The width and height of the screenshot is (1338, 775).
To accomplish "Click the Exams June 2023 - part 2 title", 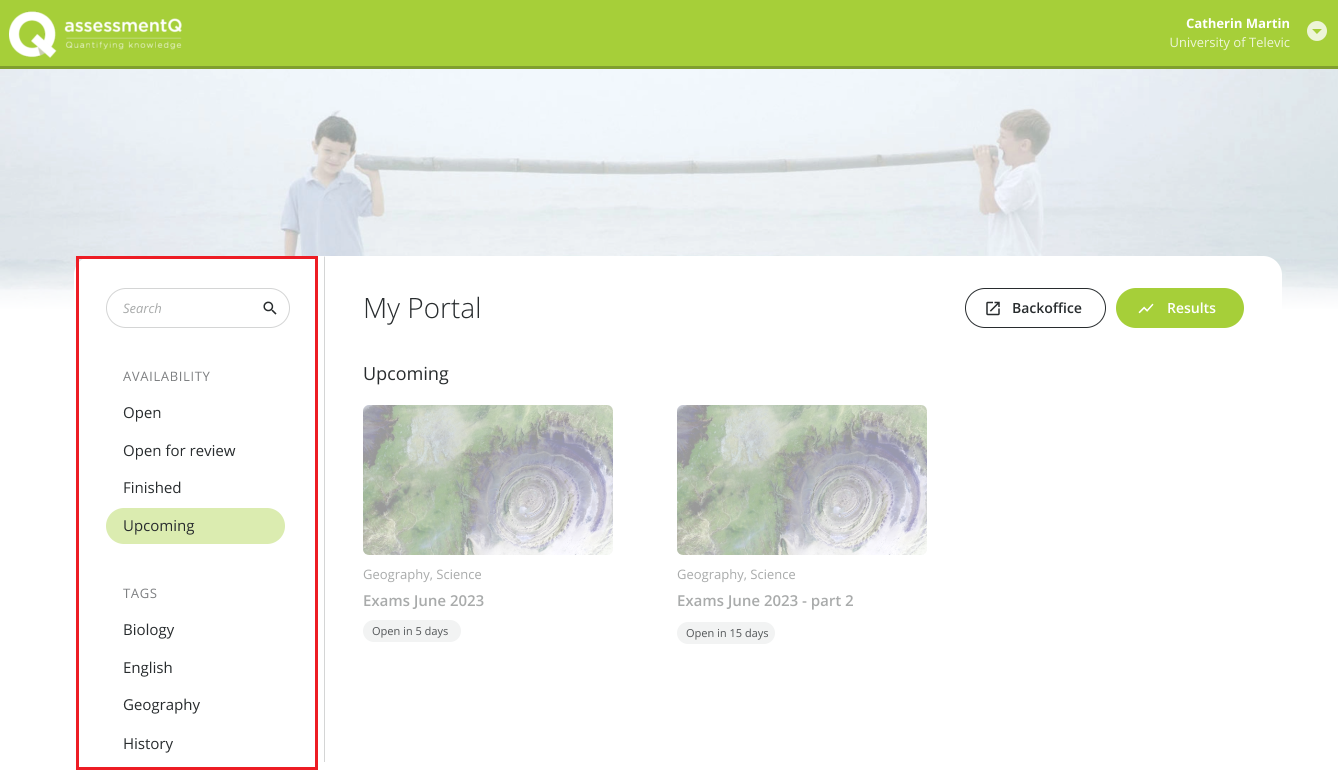I will (765, 601).
